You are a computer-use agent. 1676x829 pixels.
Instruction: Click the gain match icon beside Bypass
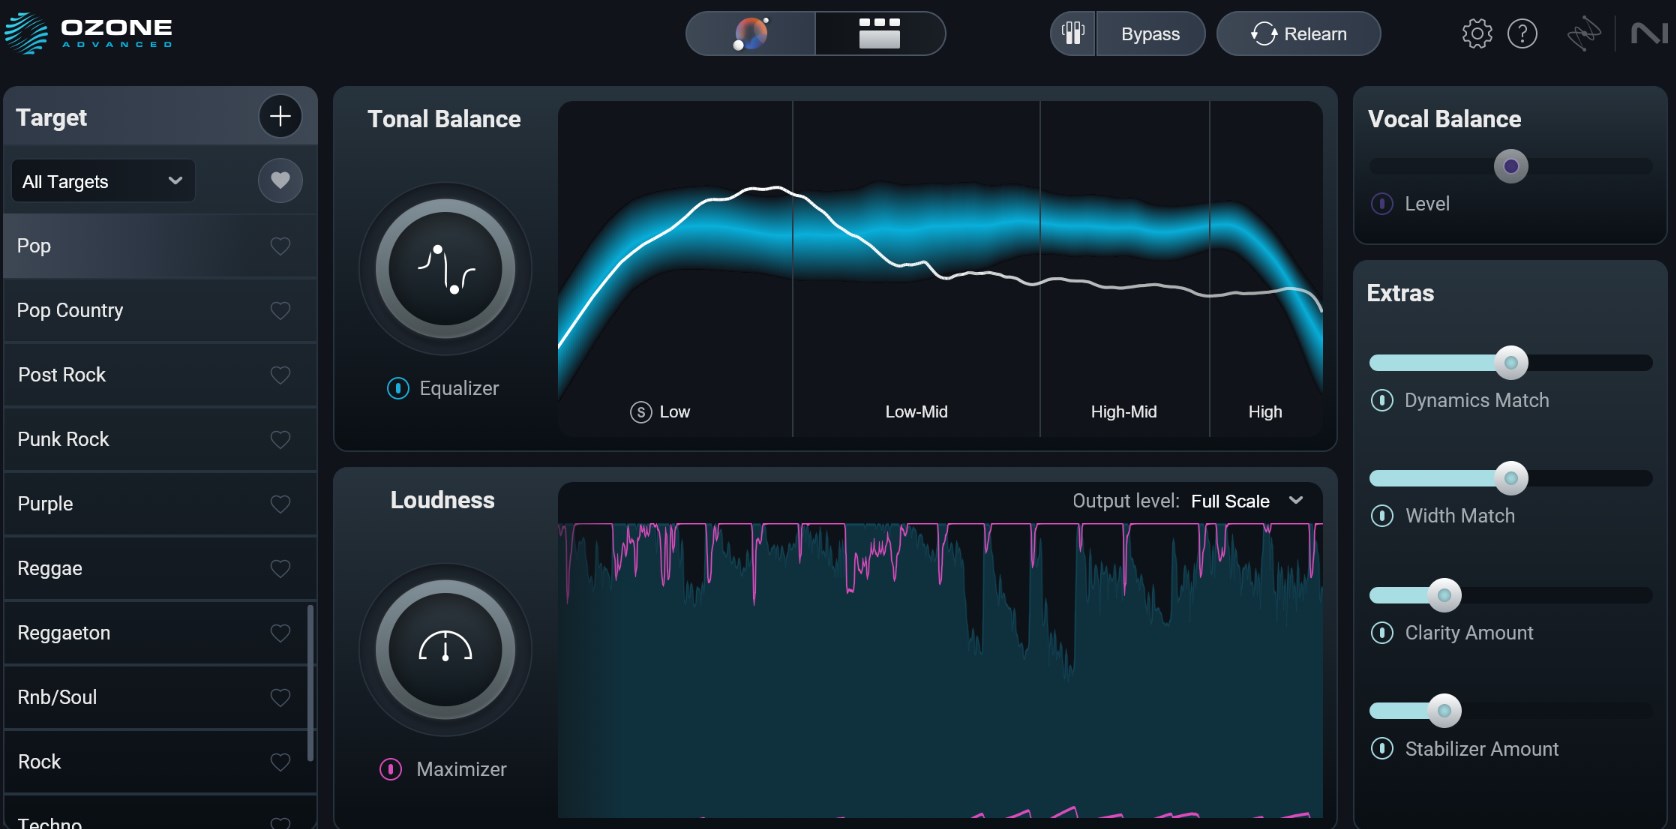click(x=1073, y=34)
